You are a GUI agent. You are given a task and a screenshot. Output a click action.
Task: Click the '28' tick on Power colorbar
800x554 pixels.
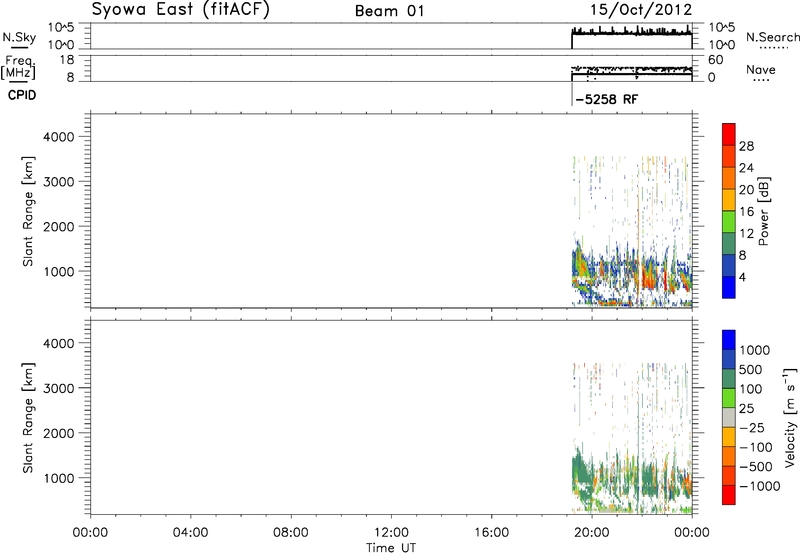pyautogui.click(x=746, y=146)
